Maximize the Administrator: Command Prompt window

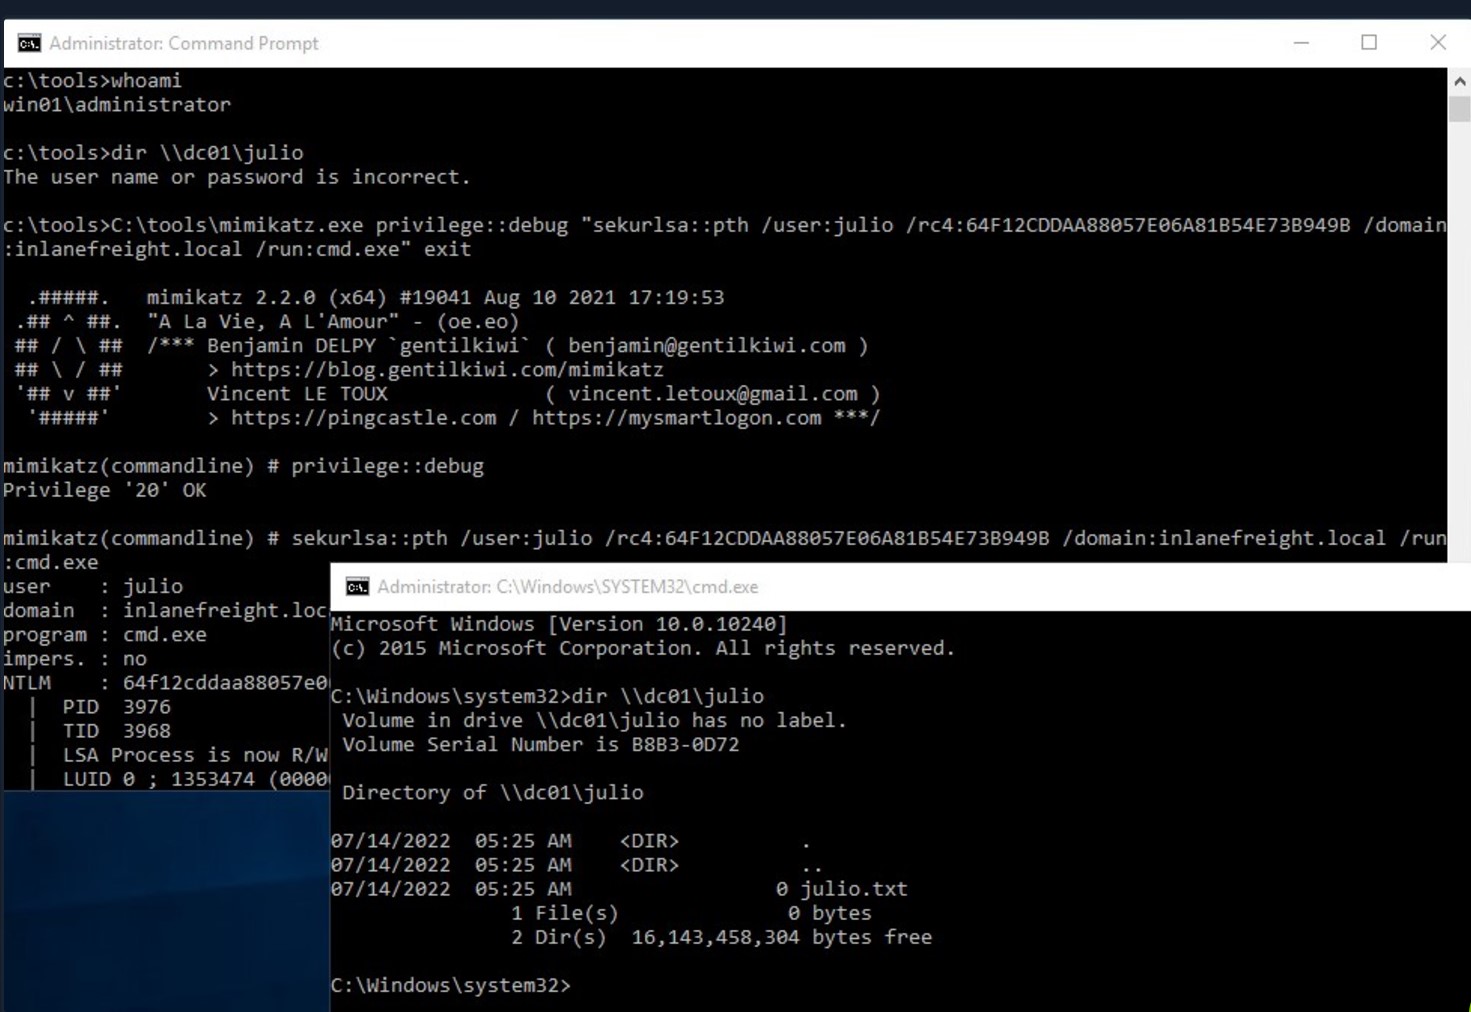coord(1369,43)
